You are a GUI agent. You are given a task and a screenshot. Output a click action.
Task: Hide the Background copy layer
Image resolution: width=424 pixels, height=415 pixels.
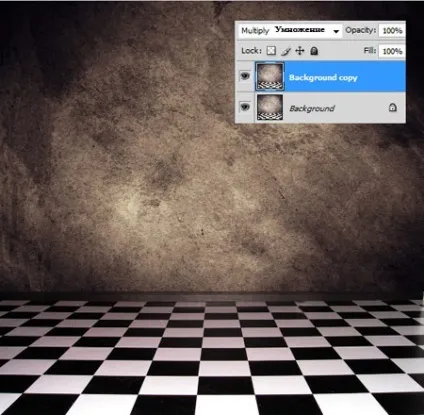click(x=245, y=76)
